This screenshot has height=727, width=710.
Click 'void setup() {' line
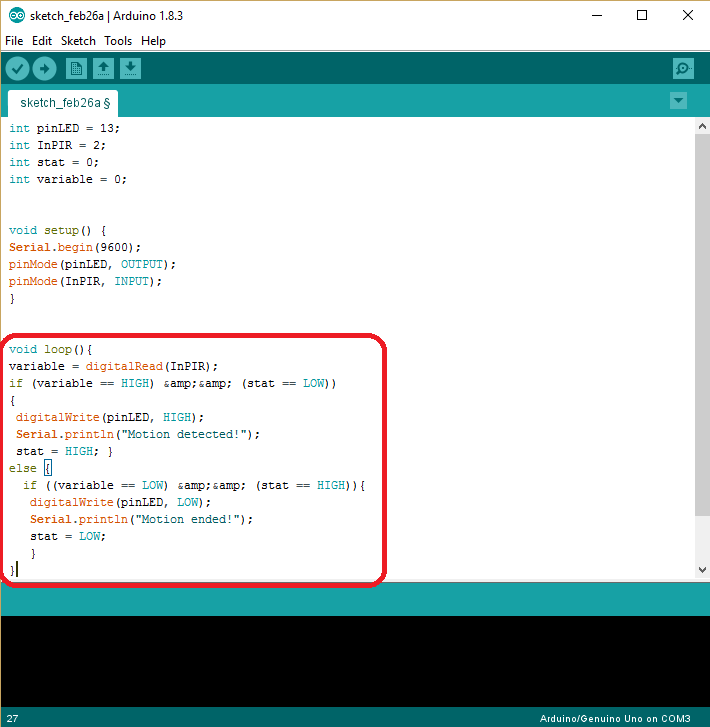[x=58, y=230]
